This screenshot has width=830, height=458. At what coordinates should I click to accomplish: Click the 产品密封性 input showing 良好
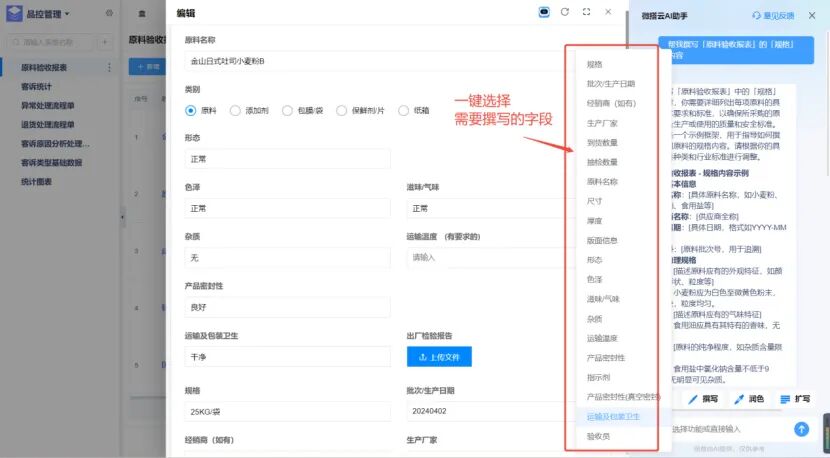pyautogui.click(x=287, y=307)
